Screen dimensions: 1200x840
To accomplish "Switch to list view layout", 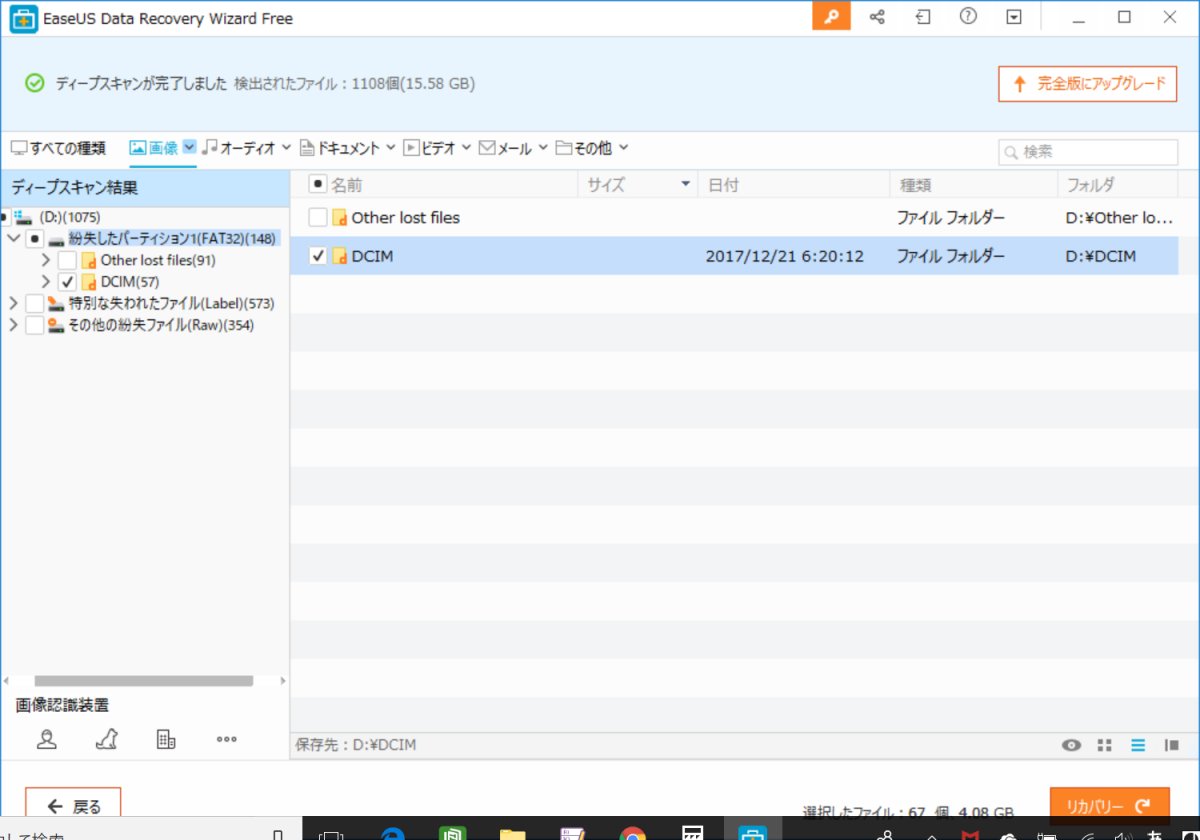I will [1137, 745].
